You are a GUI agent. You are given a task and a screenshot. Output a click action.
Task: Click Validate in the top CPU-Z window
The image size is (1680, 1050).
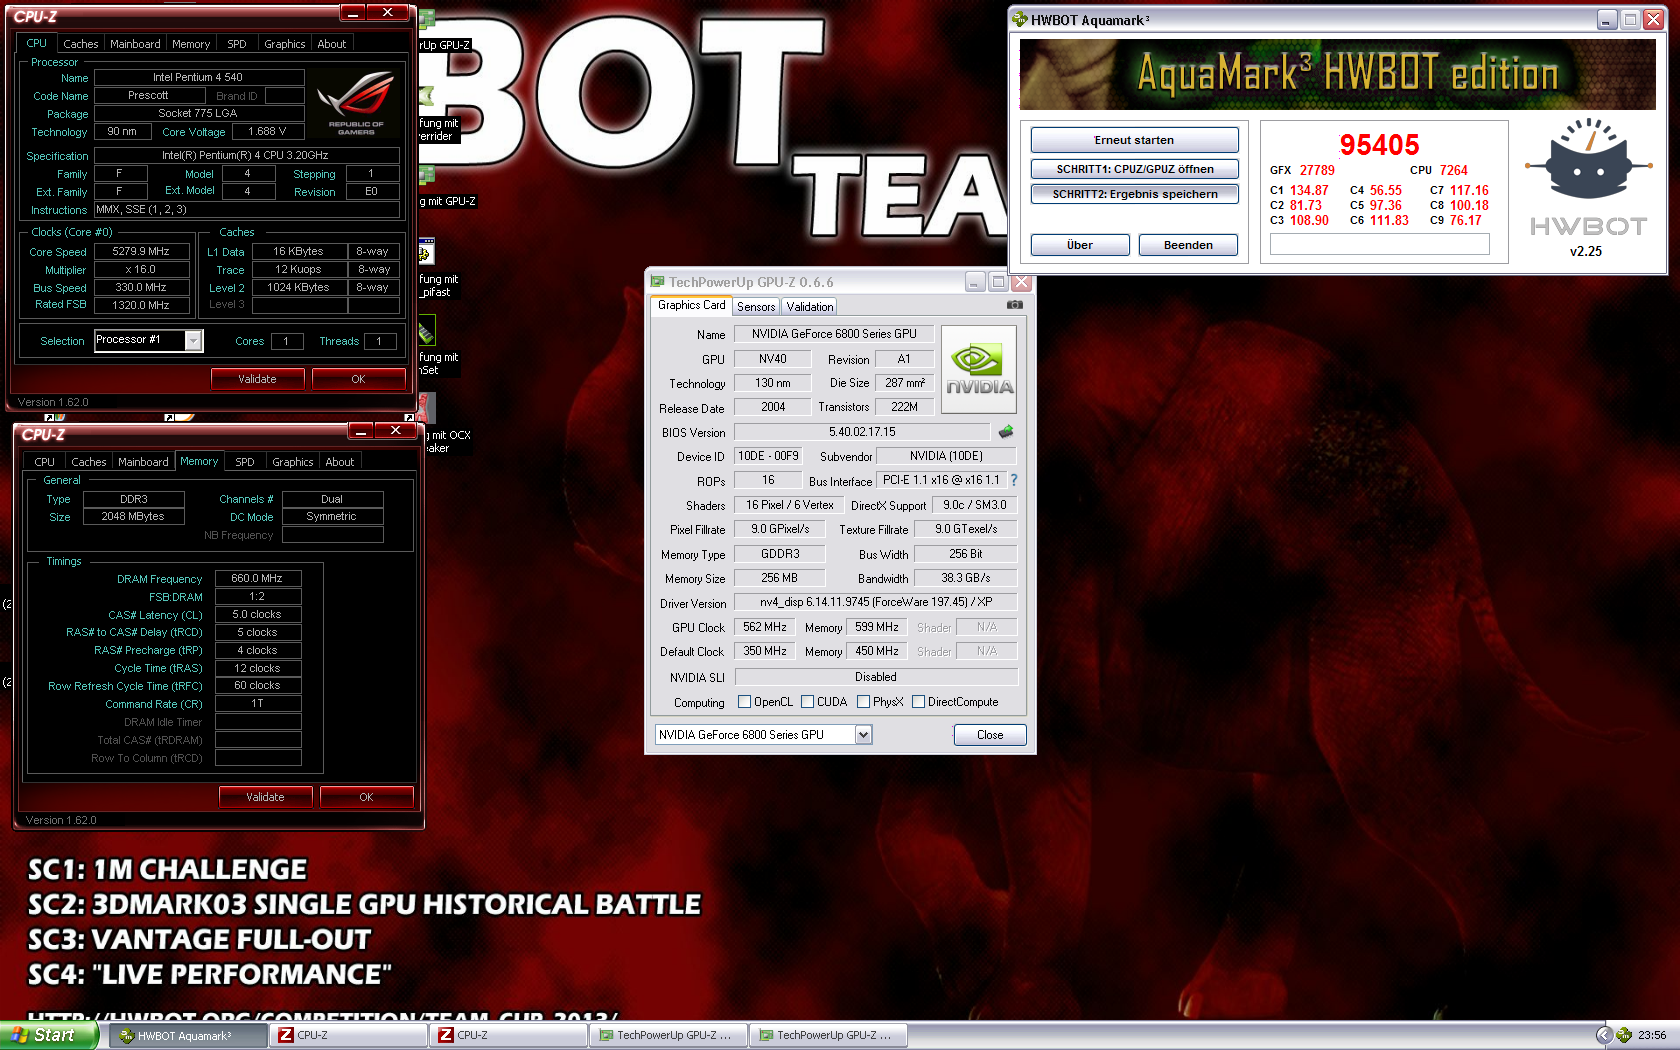click(x=257, y=379)
